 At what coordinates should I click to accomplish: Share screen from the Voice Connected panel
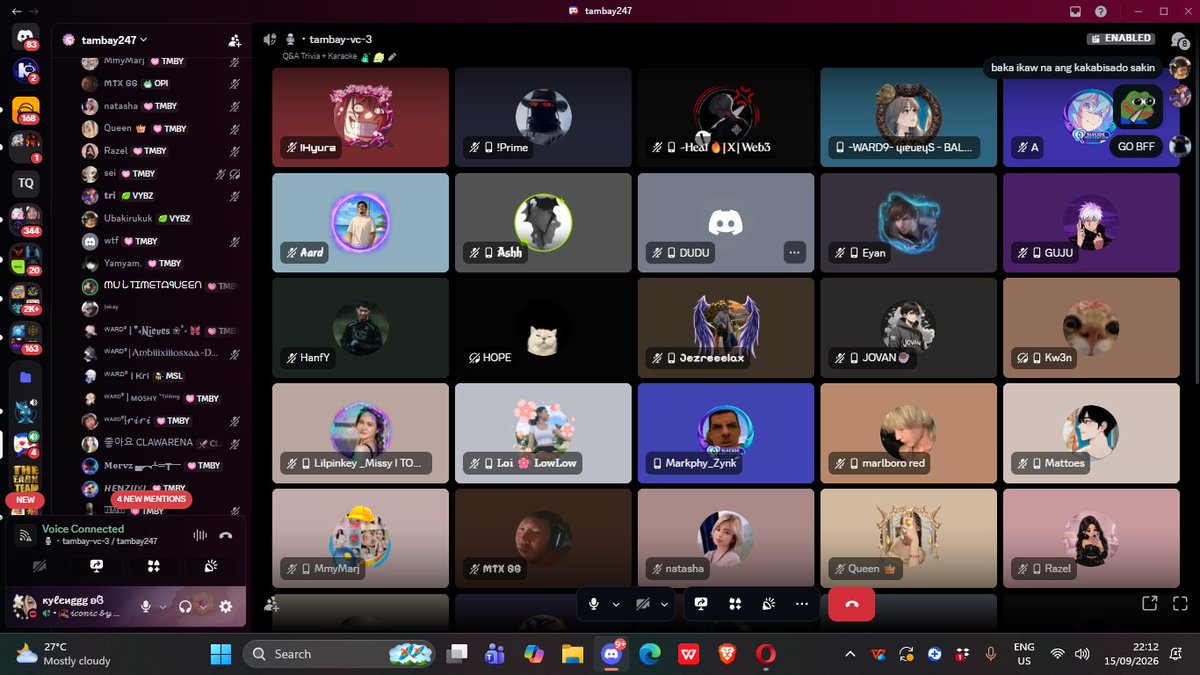coord(96,566)
